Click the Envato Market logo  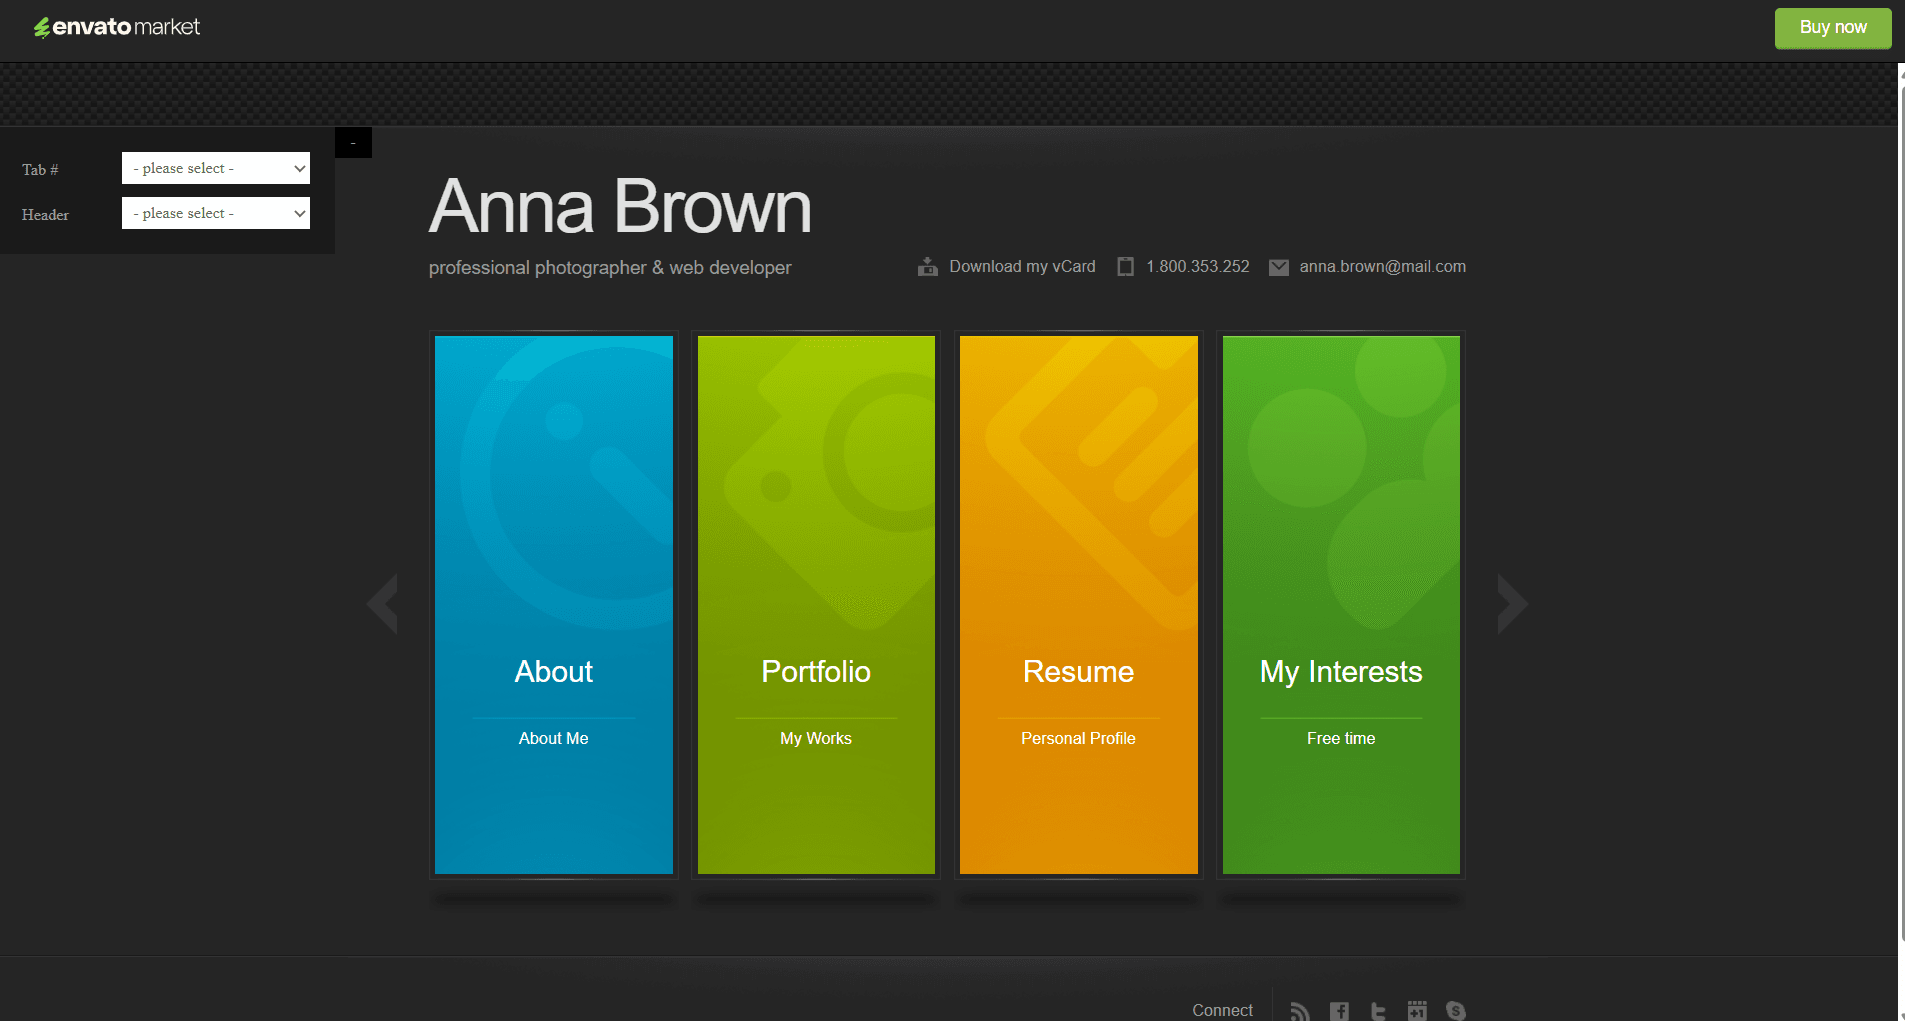point(117,27)
